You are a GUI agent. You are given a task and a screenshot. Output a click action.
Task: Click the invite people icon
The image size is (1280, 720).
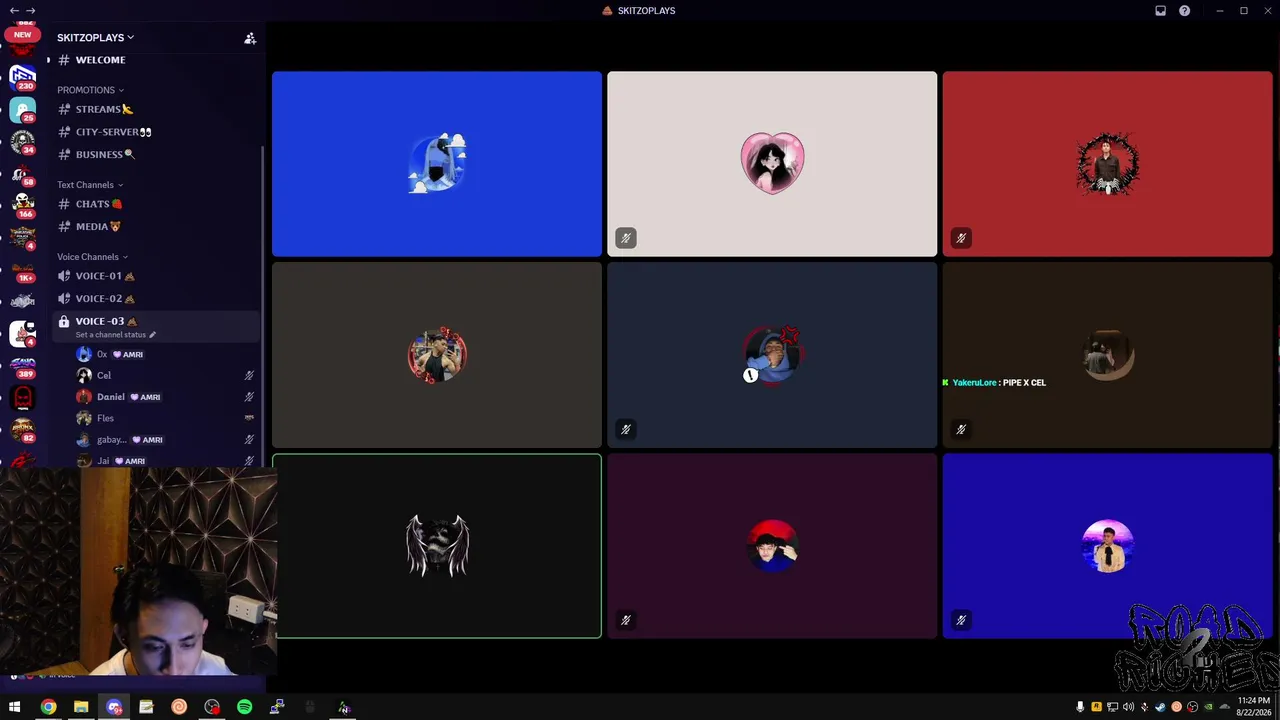click(250, 38)
